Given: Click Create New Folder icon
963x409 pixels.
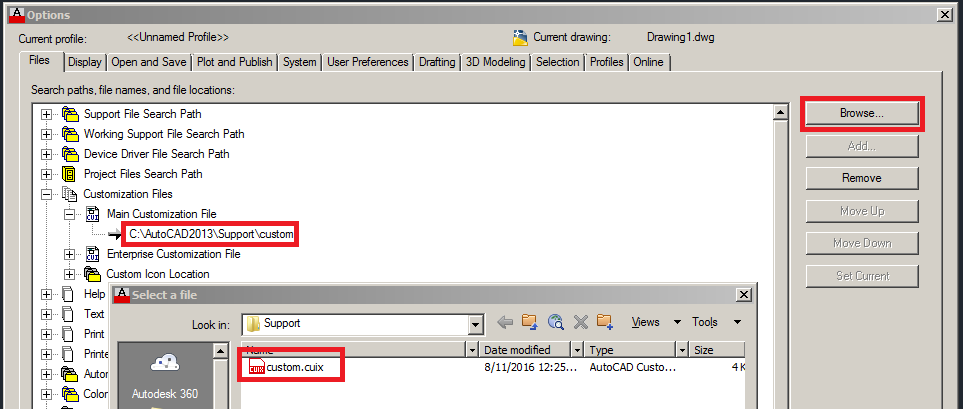Looking at the screenshot, I should click(x=605, y=321).
